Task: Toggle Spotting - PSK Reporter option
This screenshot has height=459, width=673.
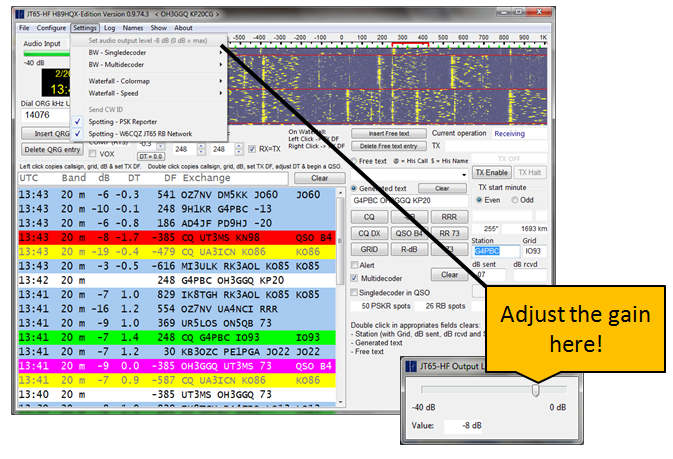Action: [149, 122]
